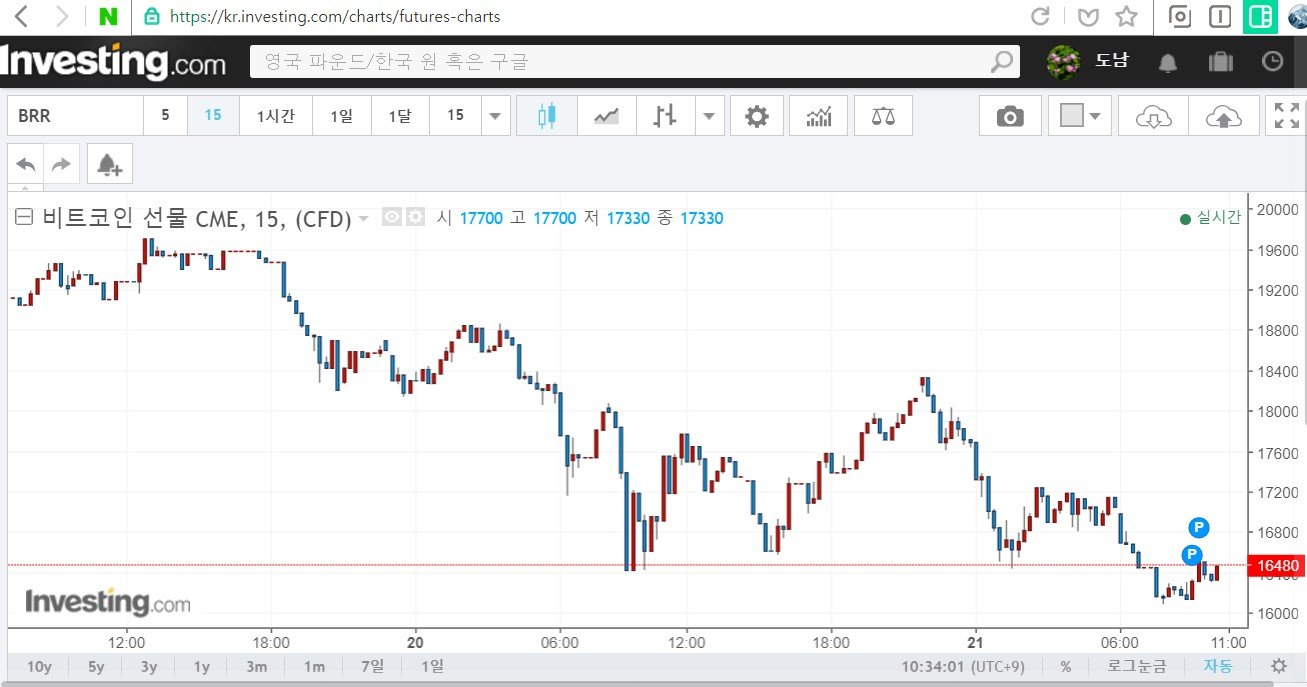Add a price alert with bell icon

tap(110, 163)
